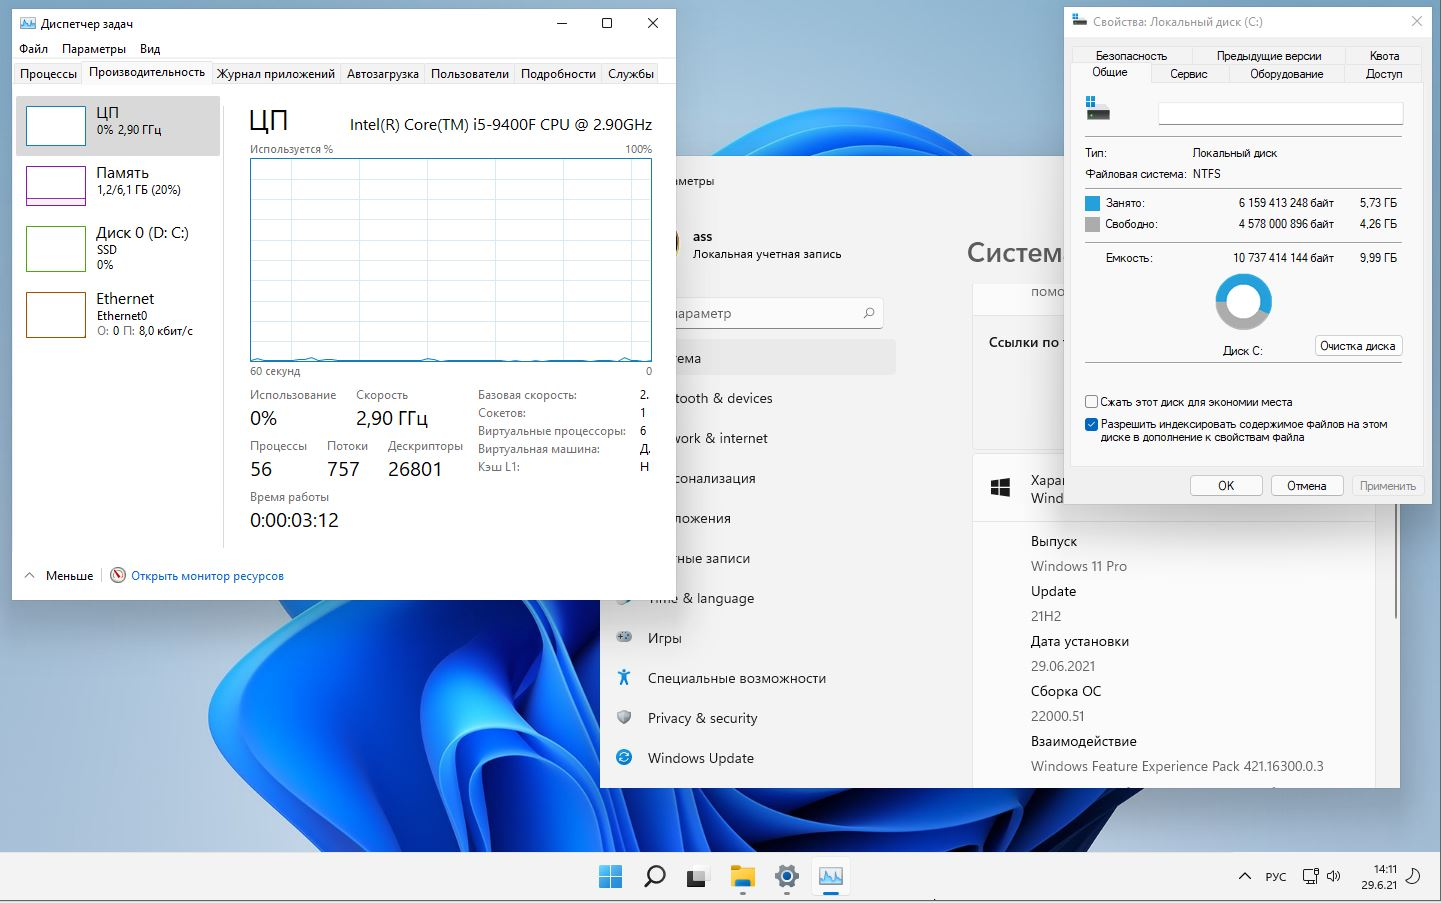
Task: Click the search icon in Settings search box
Action: click(x=869, y=313)
